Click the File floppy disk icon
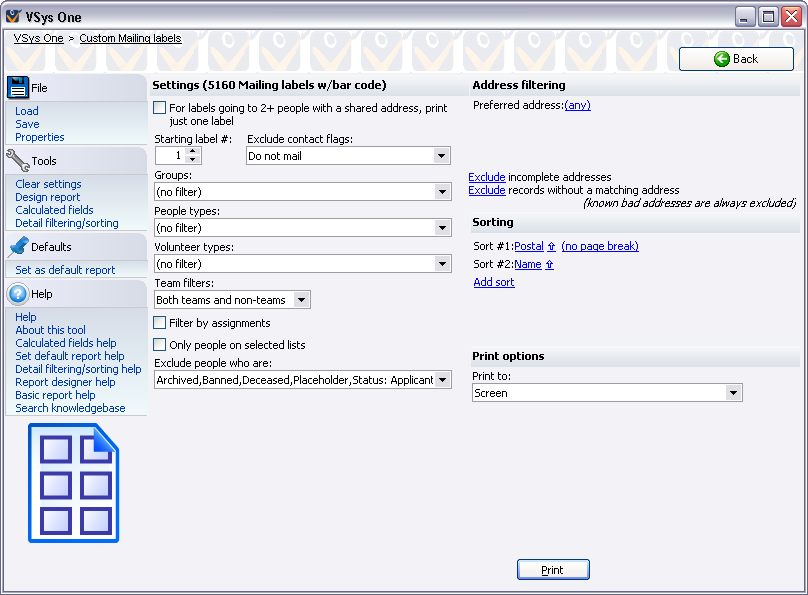Viewport: 808px width, 595px height. (x=18, y=87)
